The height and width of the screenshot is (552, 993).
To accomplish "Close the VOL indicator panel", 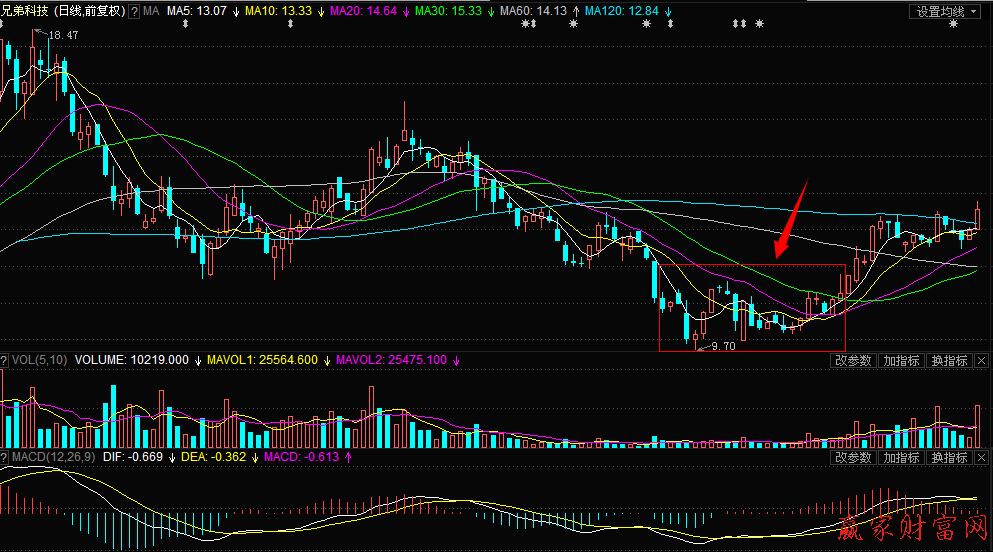I will click(x=983, y=360).
